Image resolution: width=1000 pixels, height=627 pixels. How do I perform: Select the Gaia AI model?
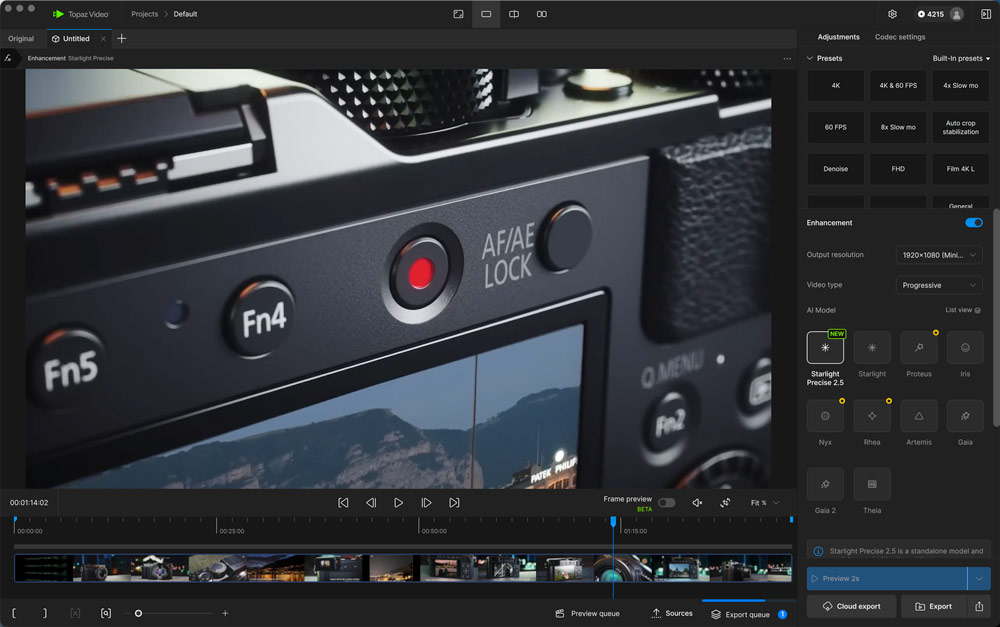(x=965, y=416)
